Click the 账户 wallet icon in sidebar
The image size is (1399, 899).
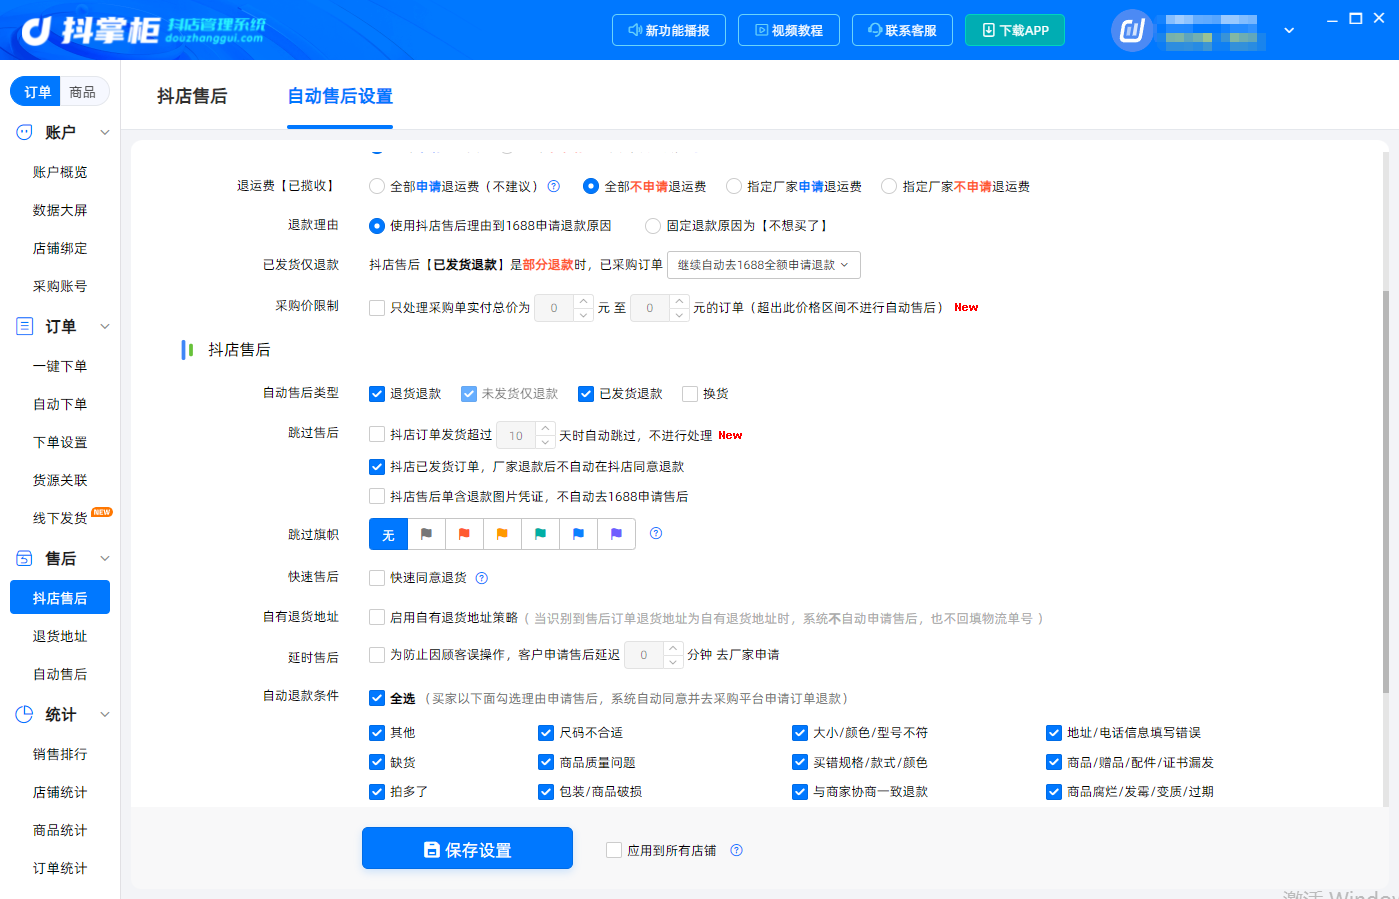click(x=25, y=132)
